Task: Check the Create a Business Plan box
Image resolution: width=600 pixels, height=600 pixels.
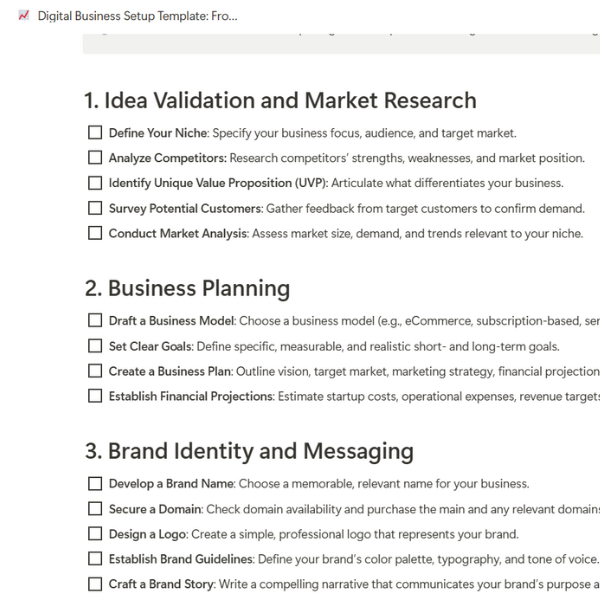Action: click(x=95, y=371)
